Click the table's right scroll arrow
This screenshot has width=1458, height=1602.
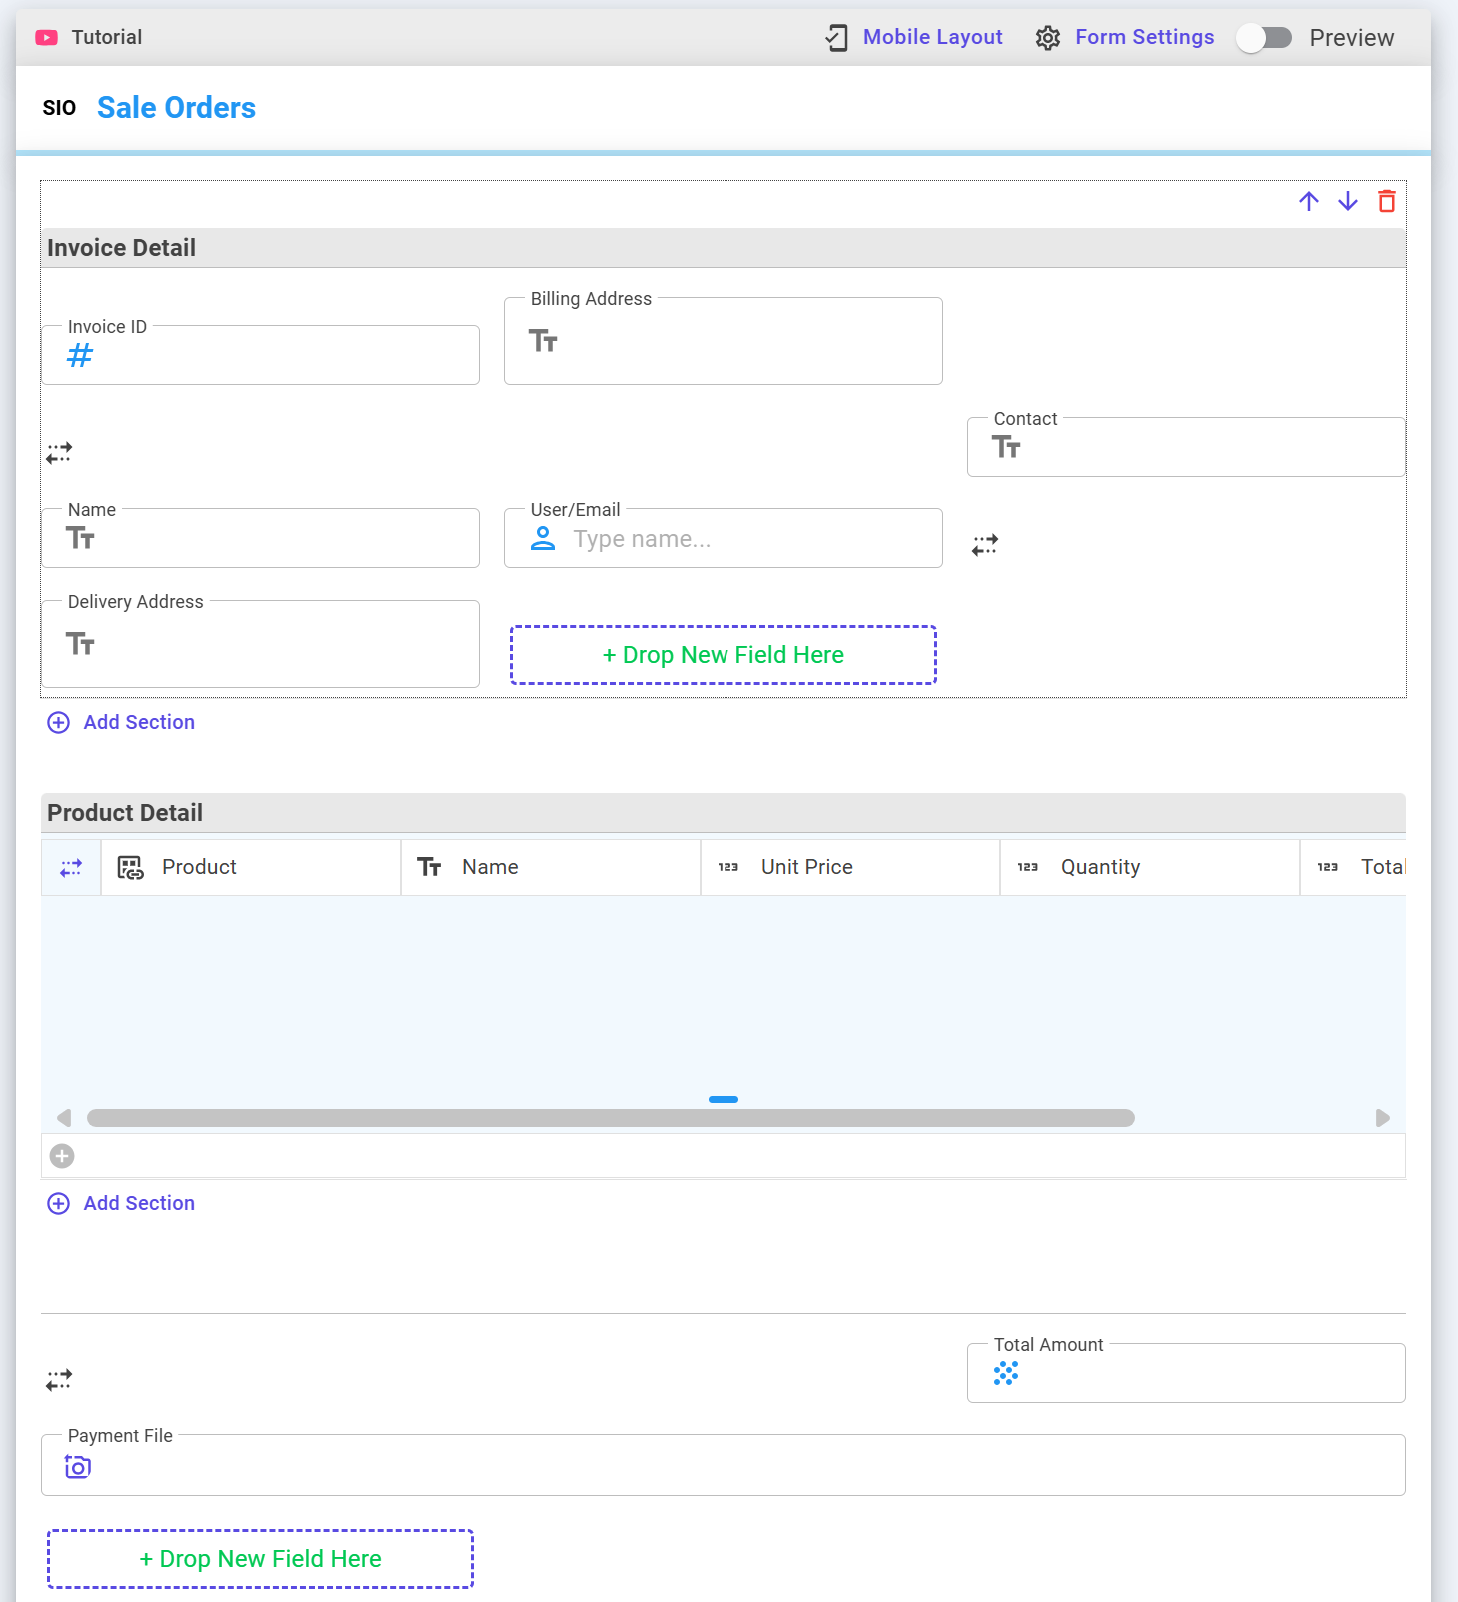coord(1383,1118)
